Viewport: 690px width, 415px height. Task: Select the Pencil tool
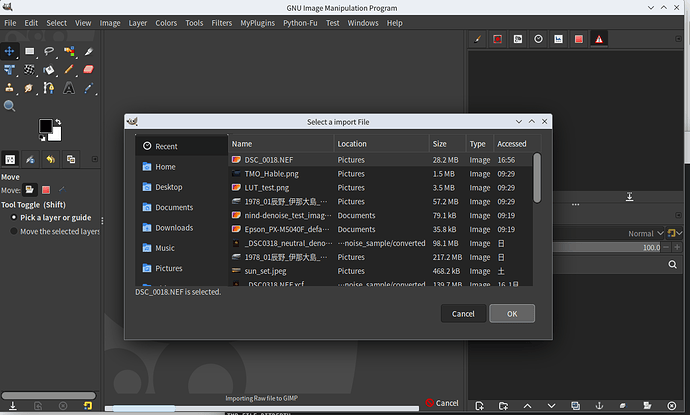[x=69, y=70]
